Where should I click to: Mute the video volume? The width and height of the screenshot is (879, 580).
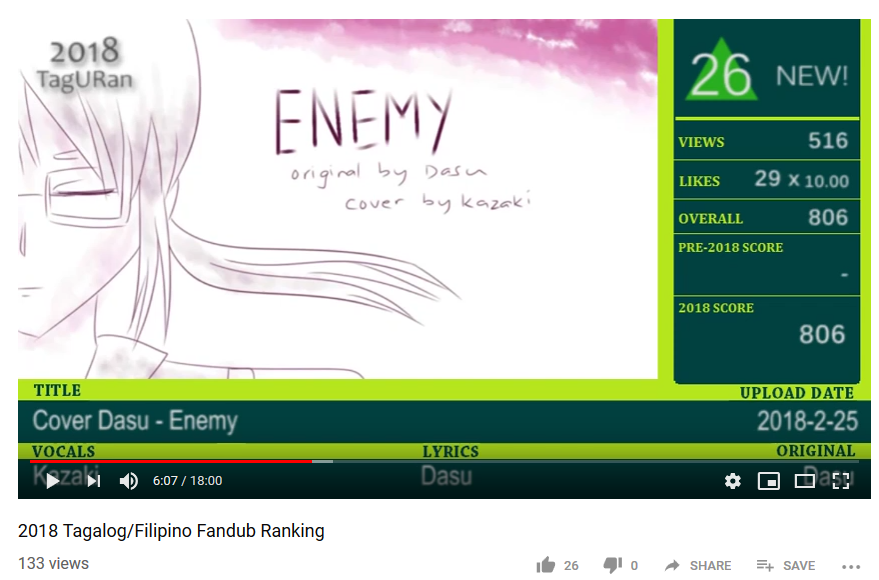[129, 481]
